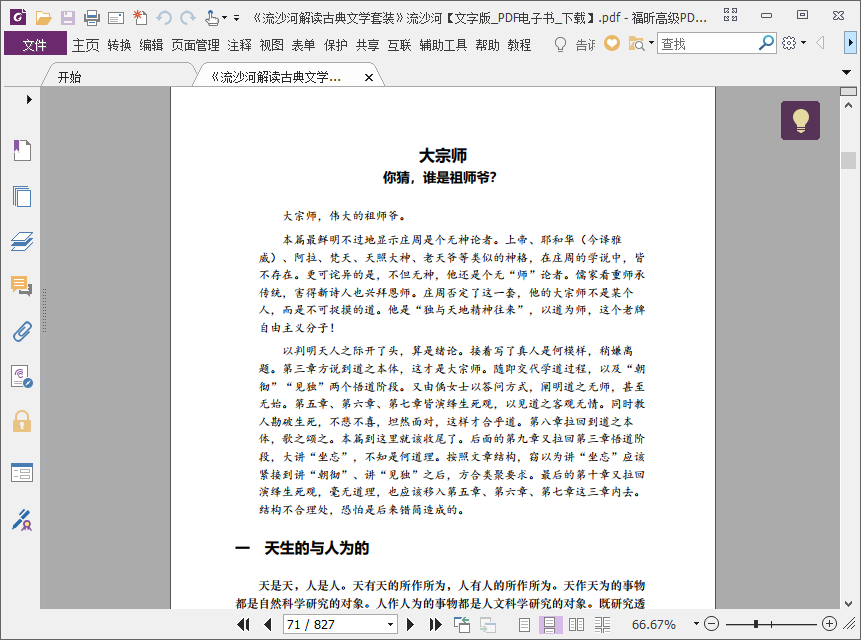Open the 文件 menu
861x640 pixels.
pos(35,44)
